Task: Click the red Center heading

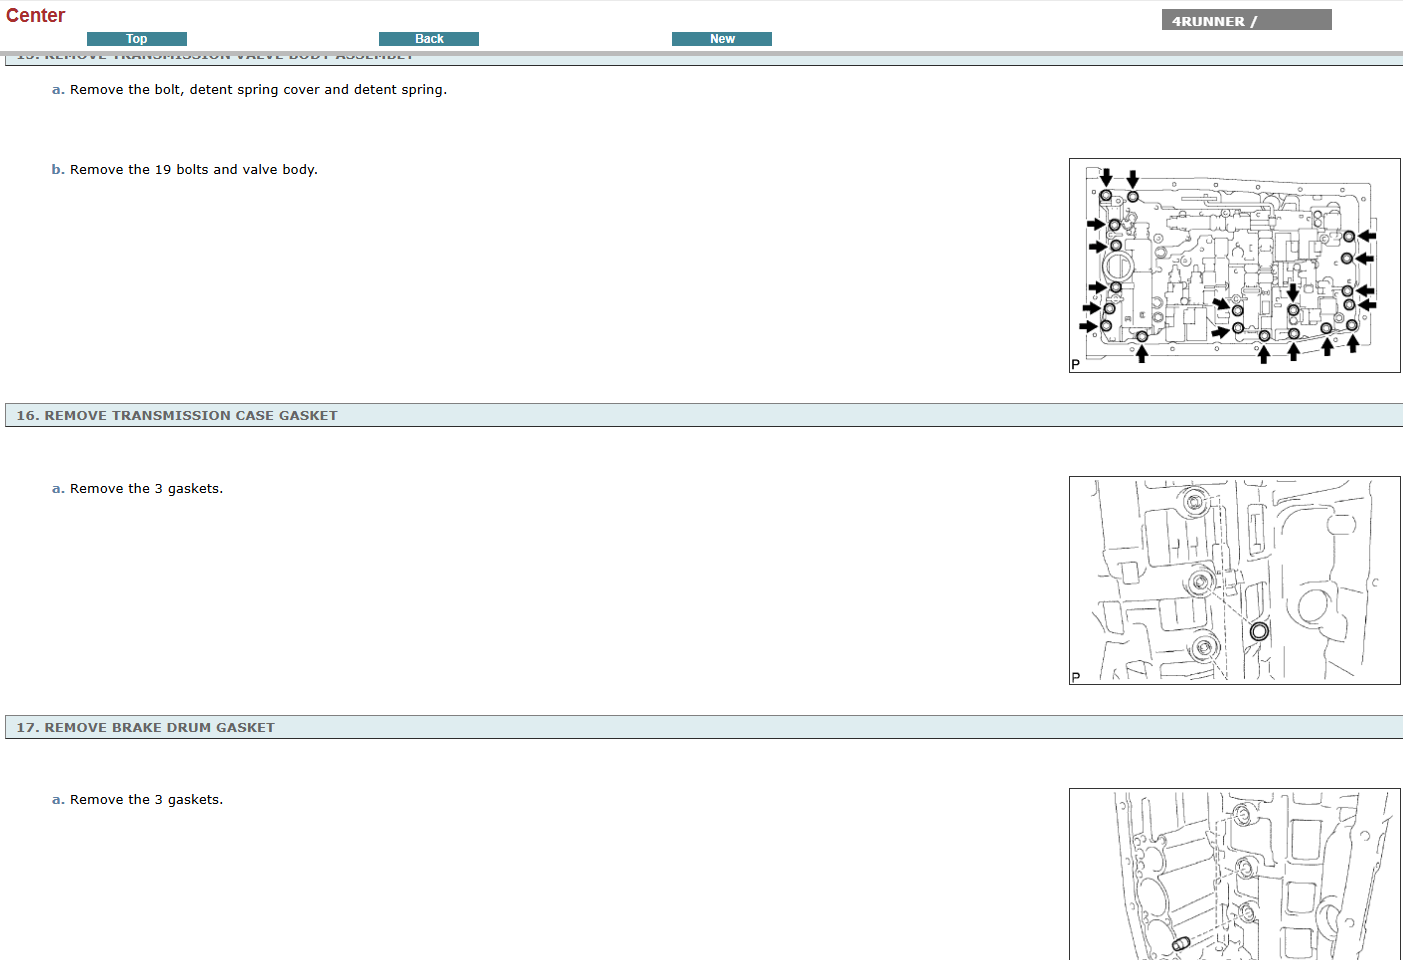Action: (x=35, y=16)
